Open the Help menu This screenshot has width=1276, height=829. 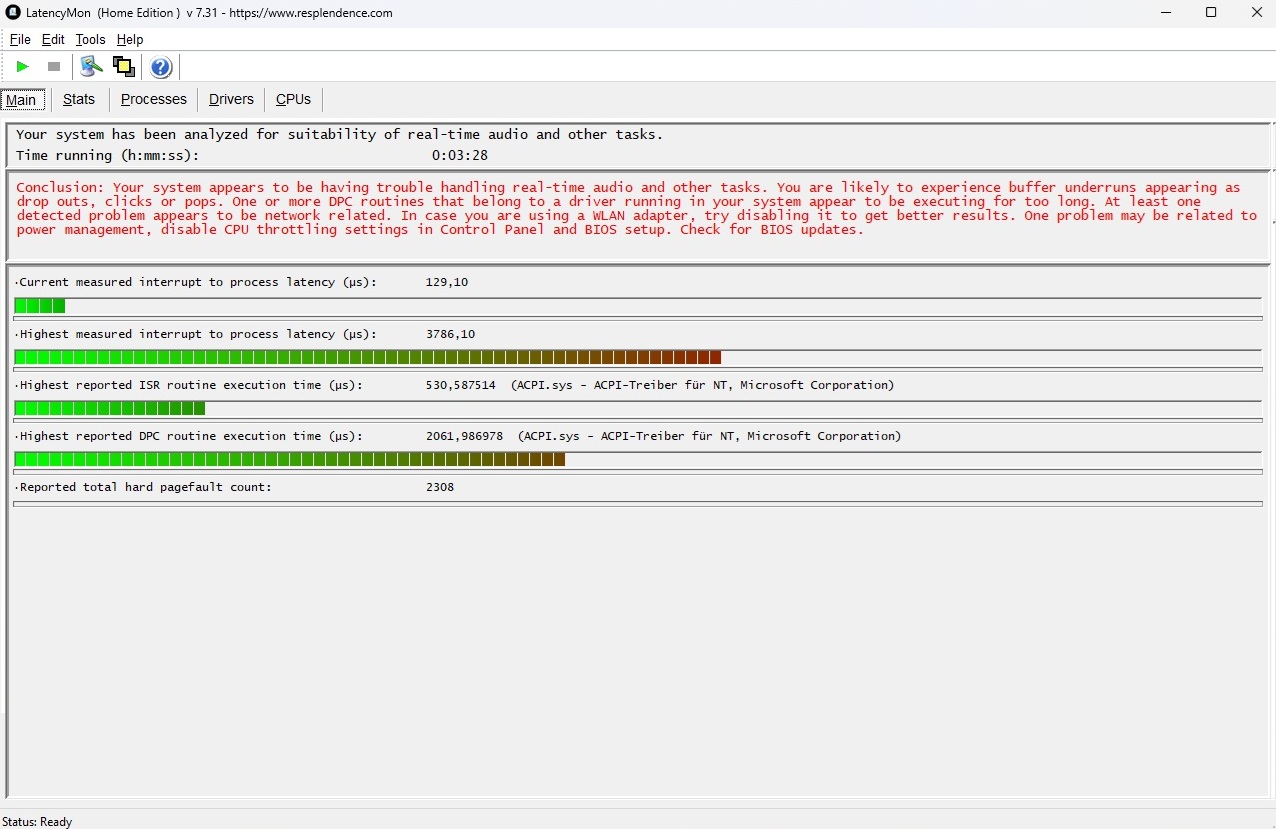coord(130,40)
